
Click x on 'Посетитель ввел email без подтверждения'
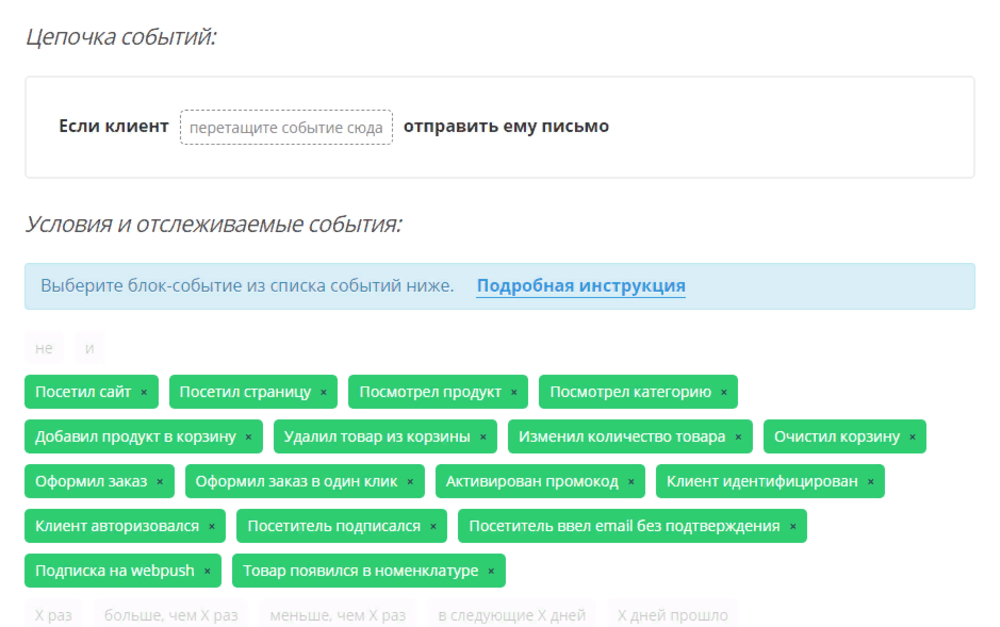pos(793,526)
